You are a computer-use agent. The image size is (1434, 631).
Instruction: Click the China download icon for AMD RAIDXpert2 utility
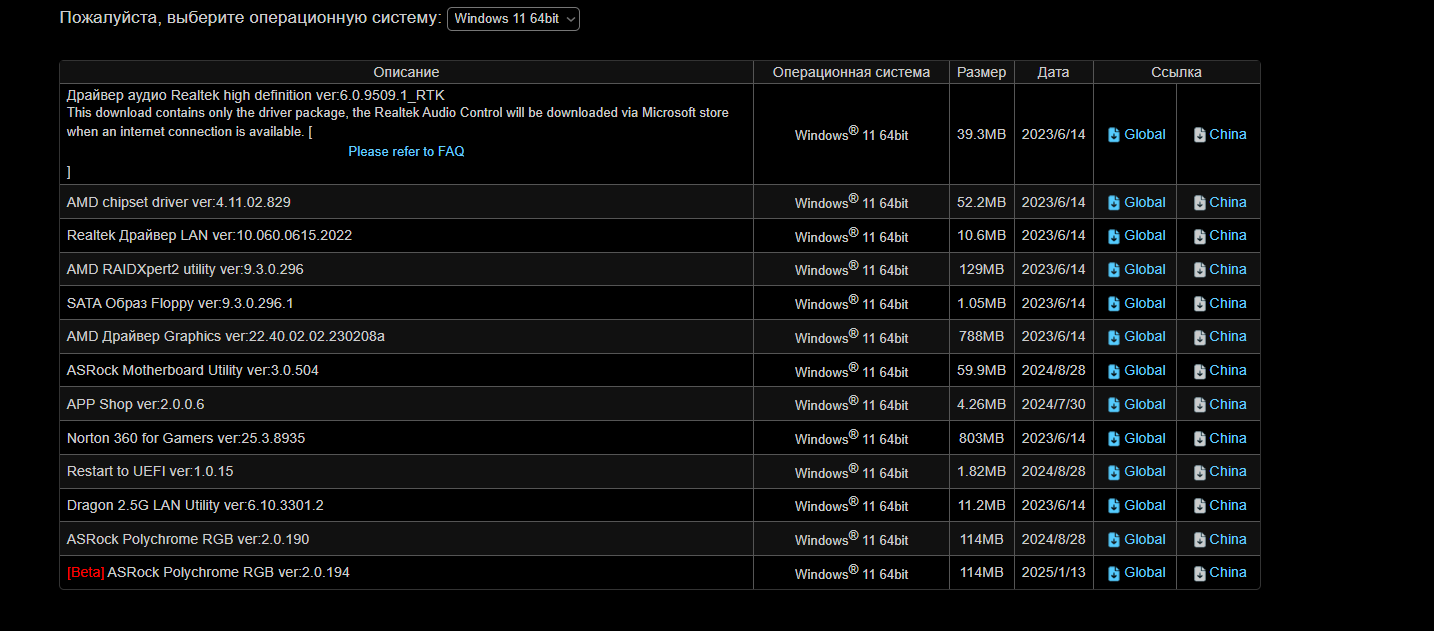pos(1200,270)
